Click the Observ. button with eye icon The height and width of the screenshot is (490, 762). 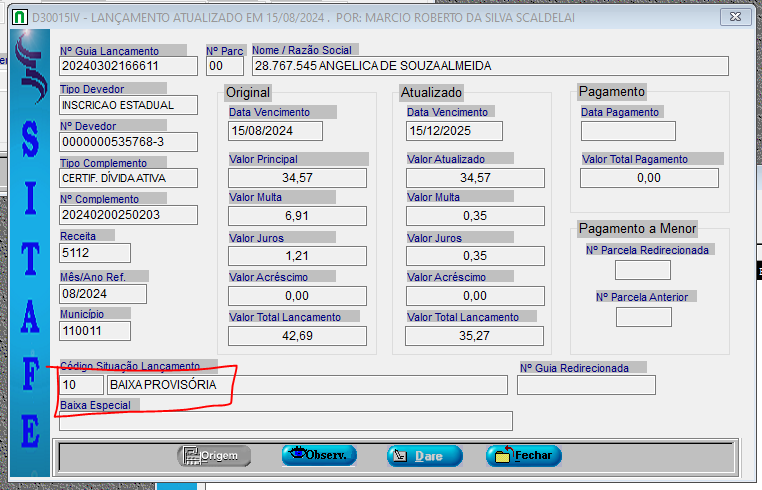[x=319, y=455]
